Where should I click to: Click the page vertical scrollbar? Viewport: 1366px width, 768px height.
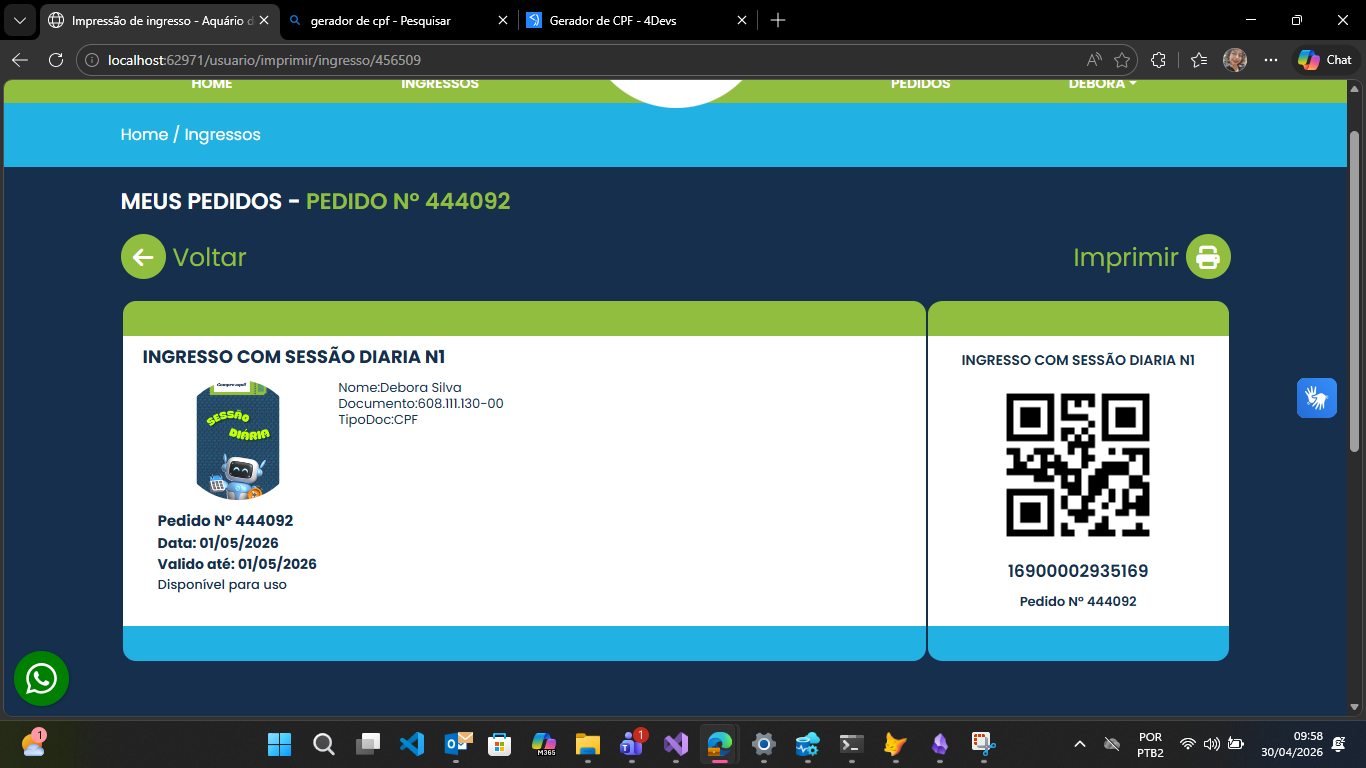(x=1355, y=290)
